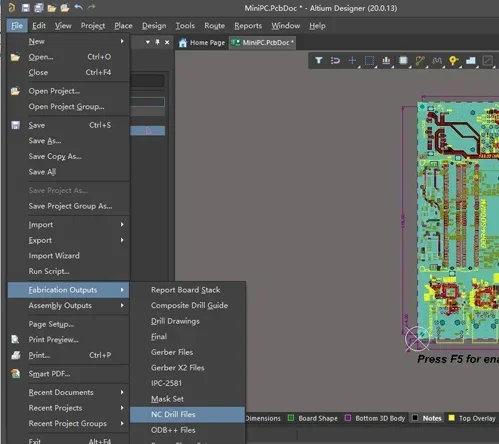Viewport: 499px width, 444px height.
Task: Click the Redo arrow icon
Action: (92, 7)
